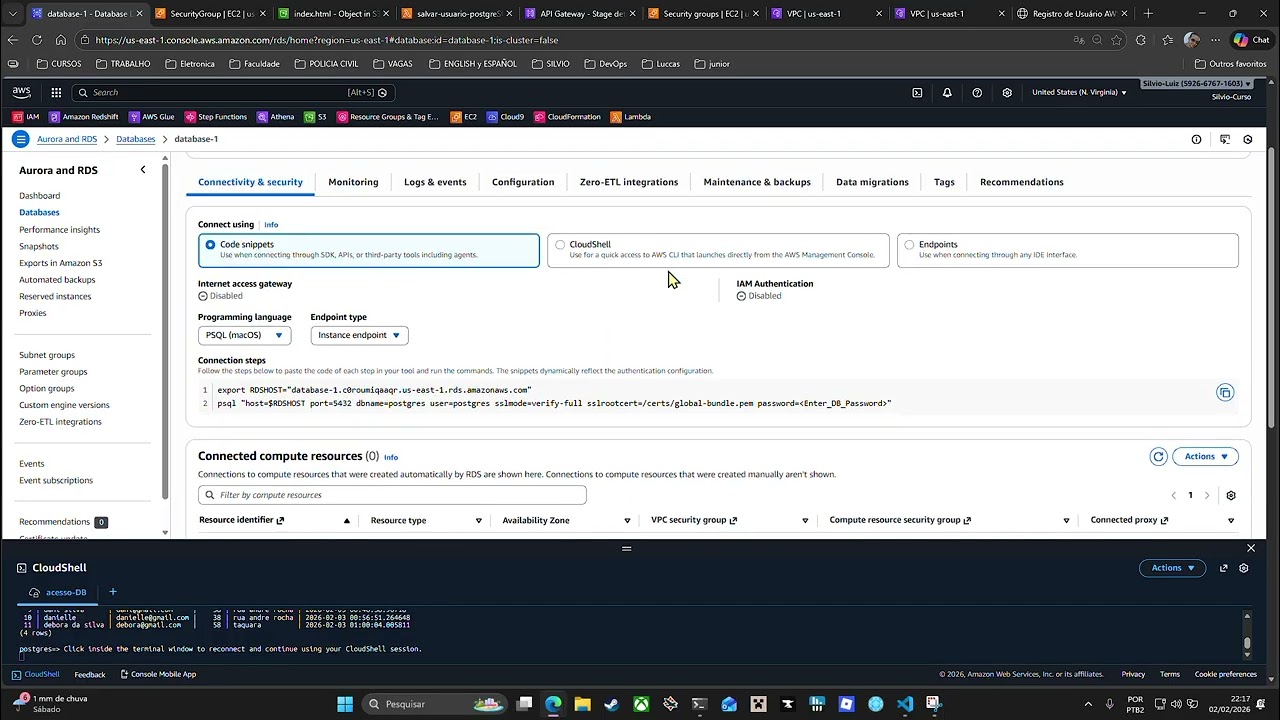Open compute resources table preferences gear
The height and width of the screenshot is (720, 1280).
click(x=1231, y=495)
